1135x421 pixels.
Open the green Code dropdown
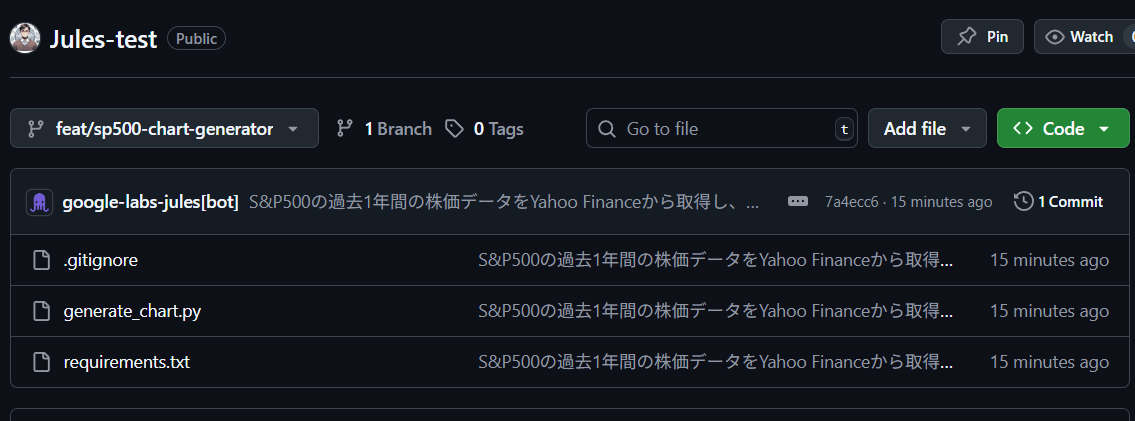[x=1062, y=129]
